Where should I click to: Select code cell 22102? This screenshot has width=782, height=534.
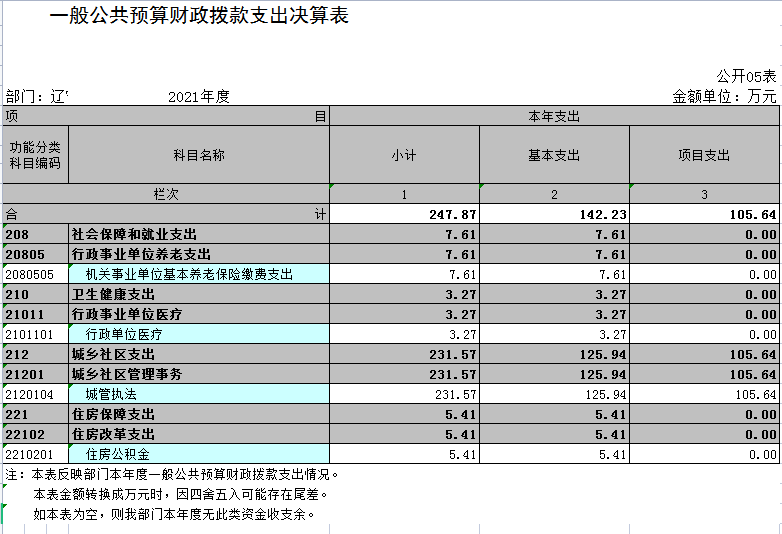(x=35, y=434)
